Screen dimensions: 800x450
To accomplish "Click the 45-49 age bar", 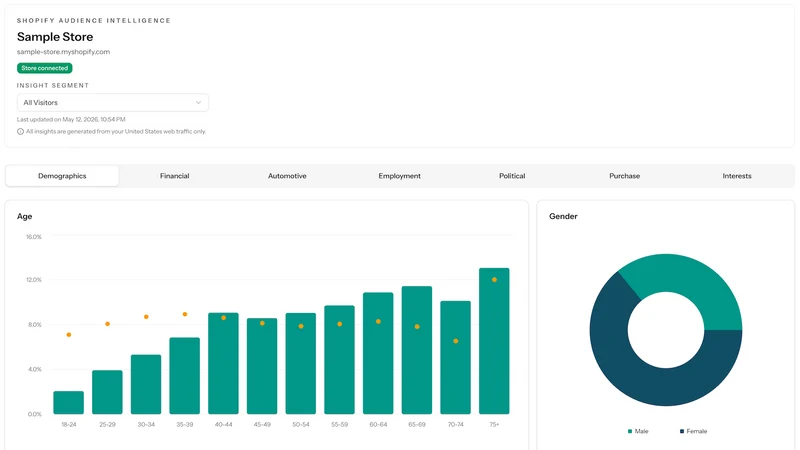I will pos(262,366).
